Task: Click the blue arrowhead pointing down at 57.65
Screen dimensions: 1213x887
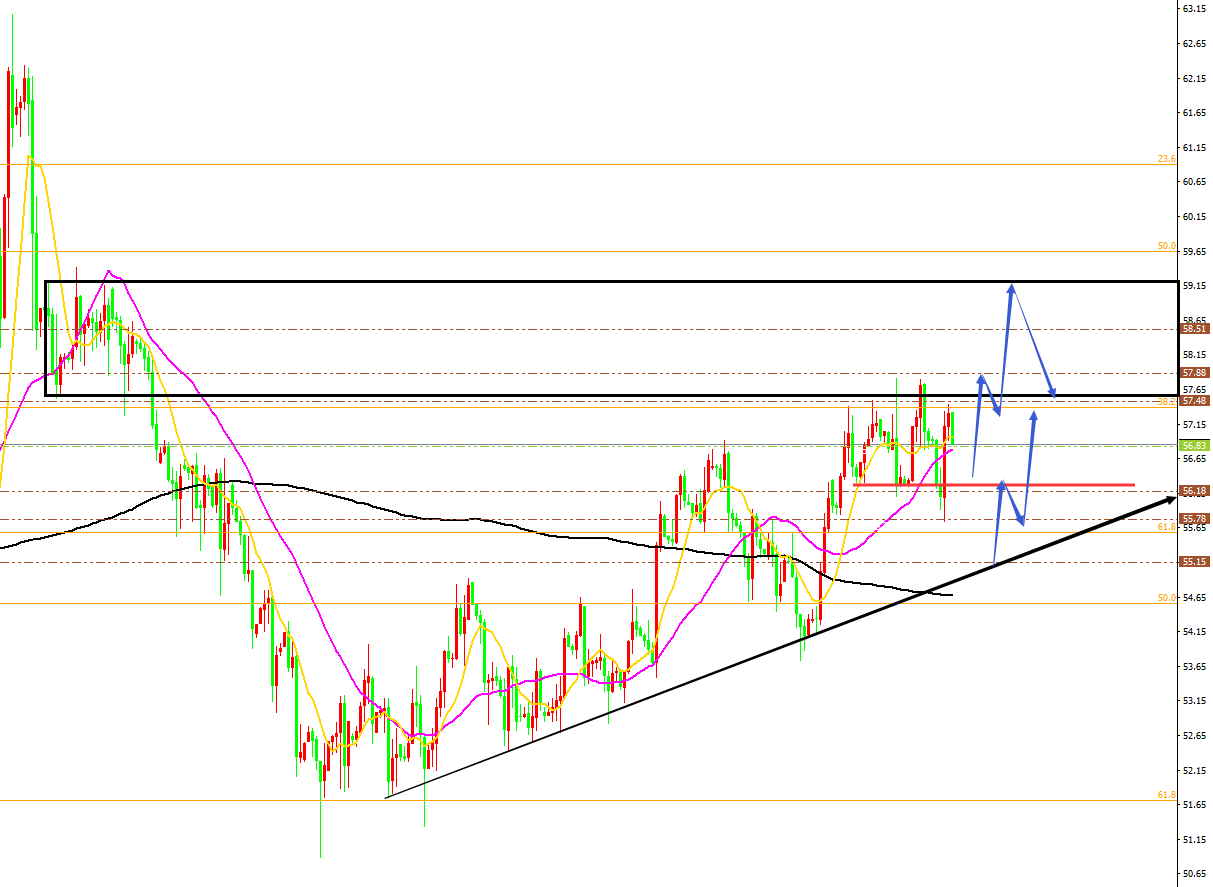Action: coord(1052,392)
